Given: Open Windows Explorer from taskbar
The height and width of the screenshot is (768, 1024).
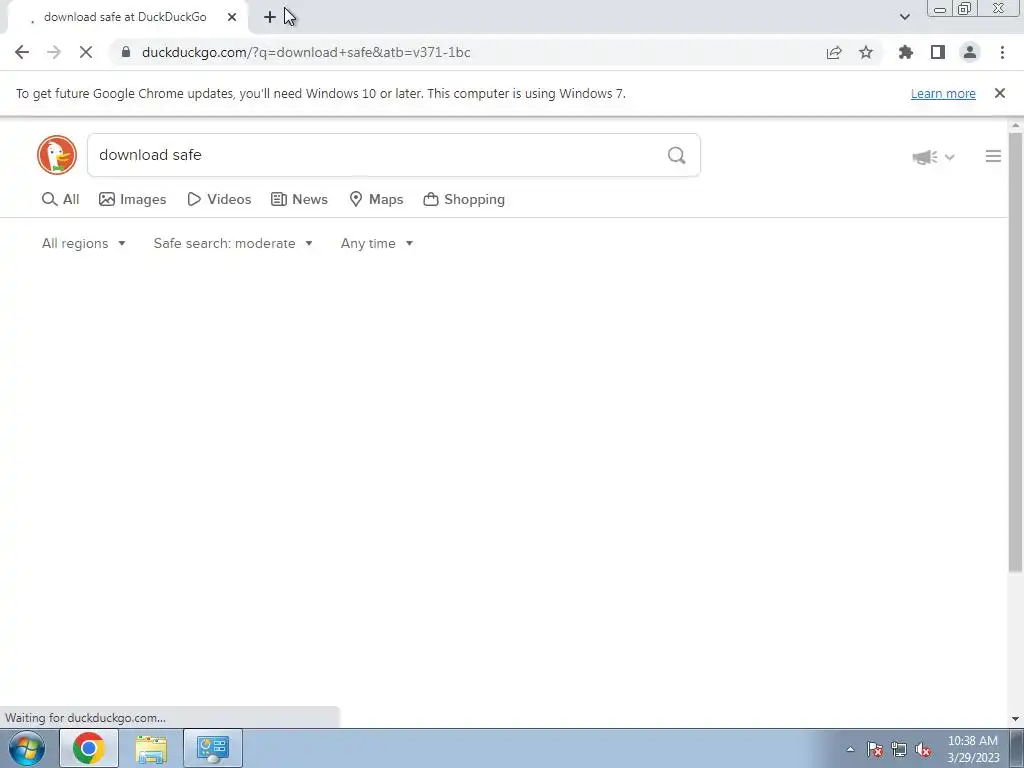Looking at the screenshot, I should (x=151, y=748).
